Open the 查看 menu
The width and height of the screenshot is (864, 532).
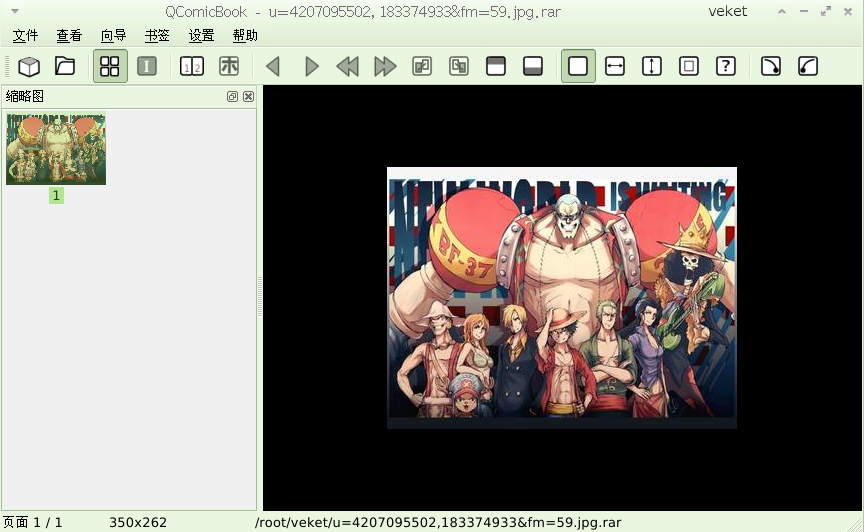pyautogui.click(x=69, y=36)
